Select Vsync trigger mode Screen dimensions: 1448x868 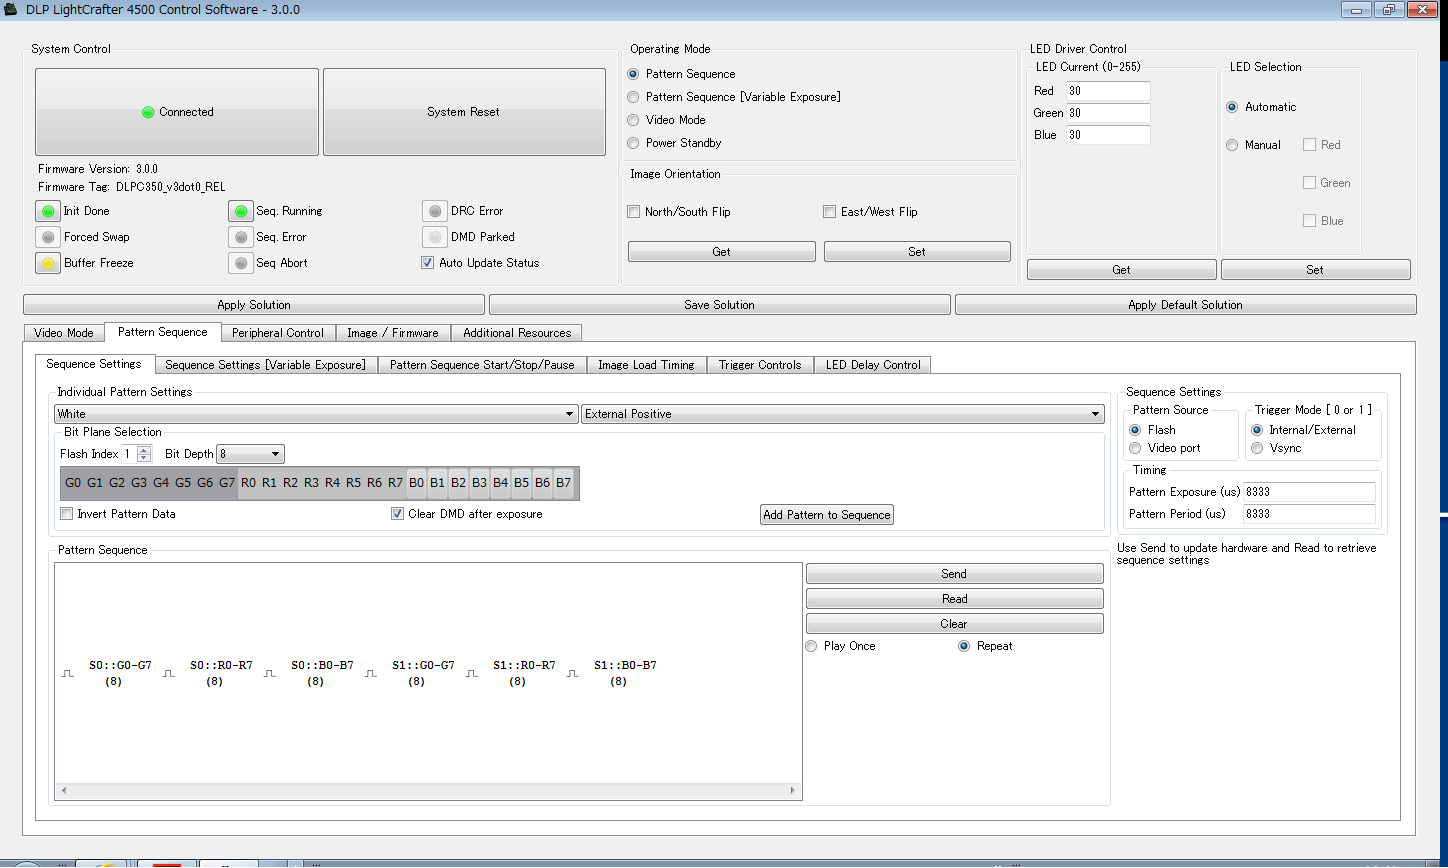tap(1257, 448)
